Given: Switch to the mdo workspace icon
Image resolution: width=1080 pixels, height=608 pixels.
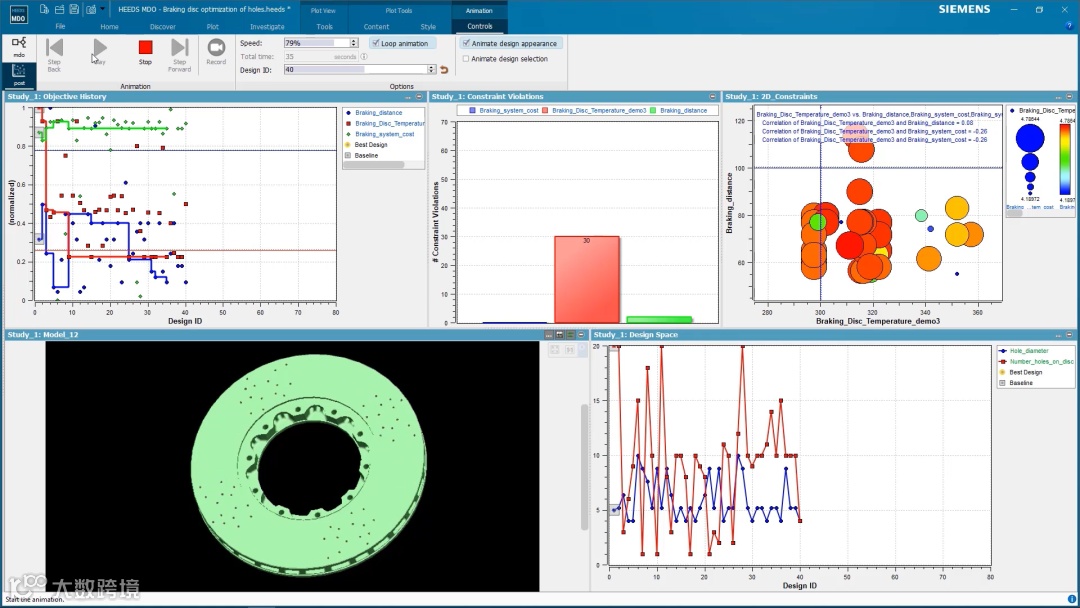Looking at the screenshot, I should 19,47.
